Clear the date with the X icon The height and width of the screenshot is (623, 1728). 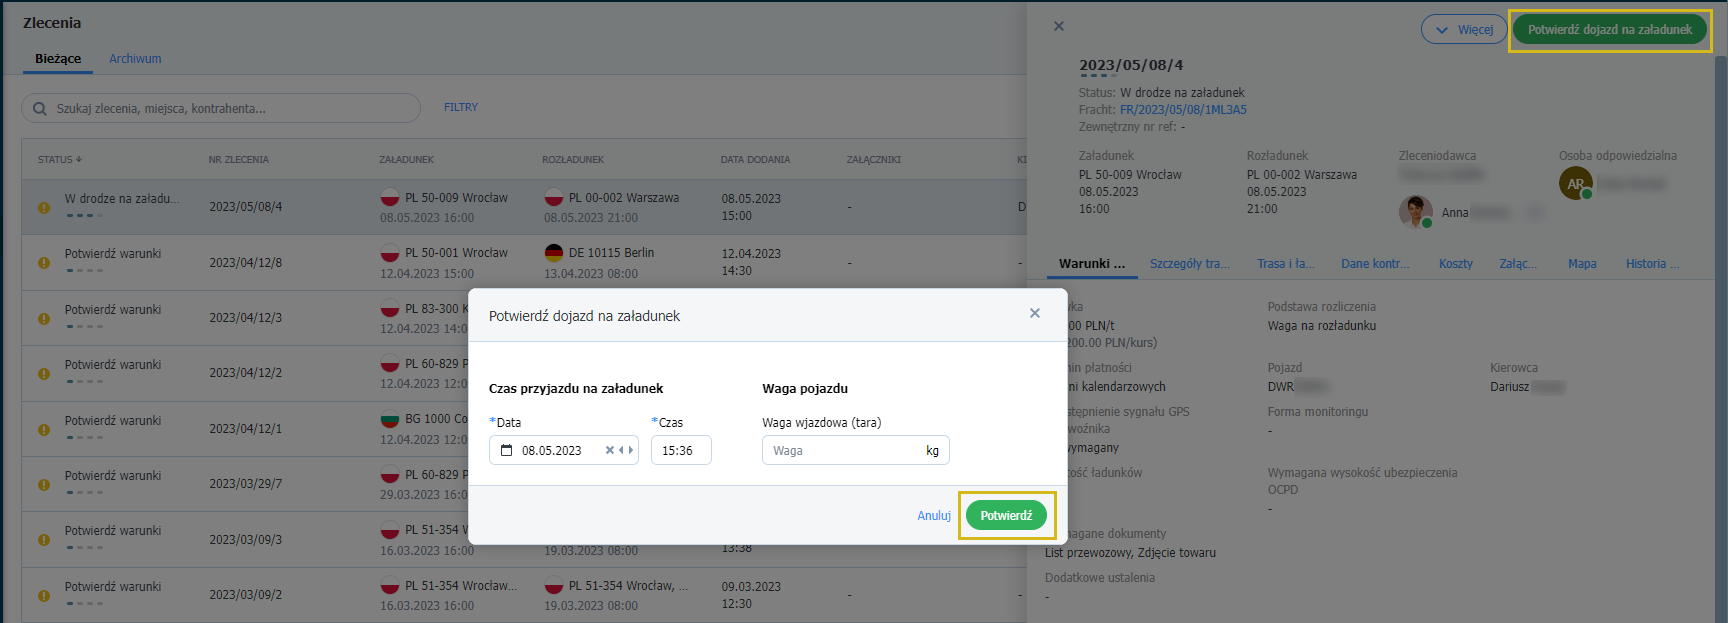coord(609,451)
